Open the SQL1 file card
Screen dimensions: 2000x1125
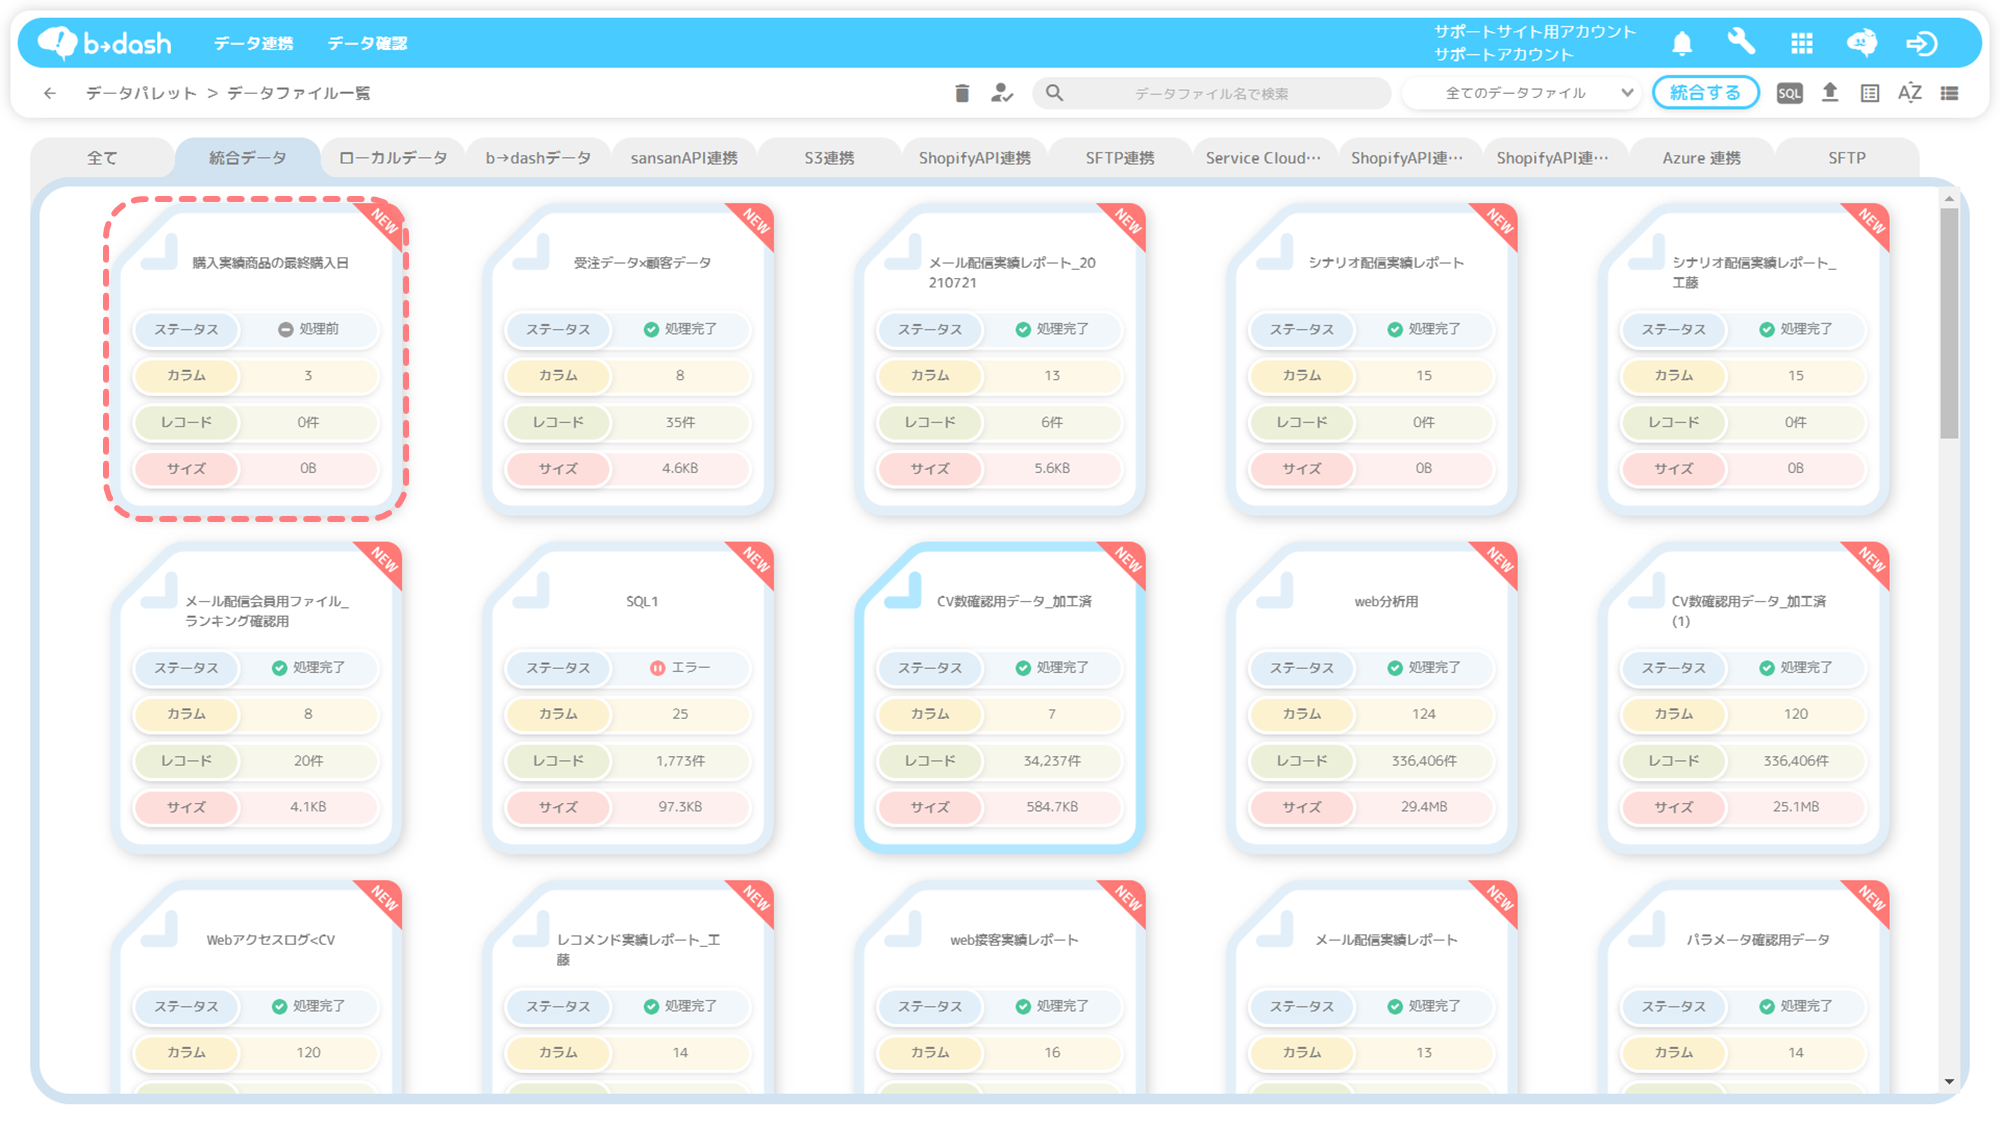pos(629,698)
